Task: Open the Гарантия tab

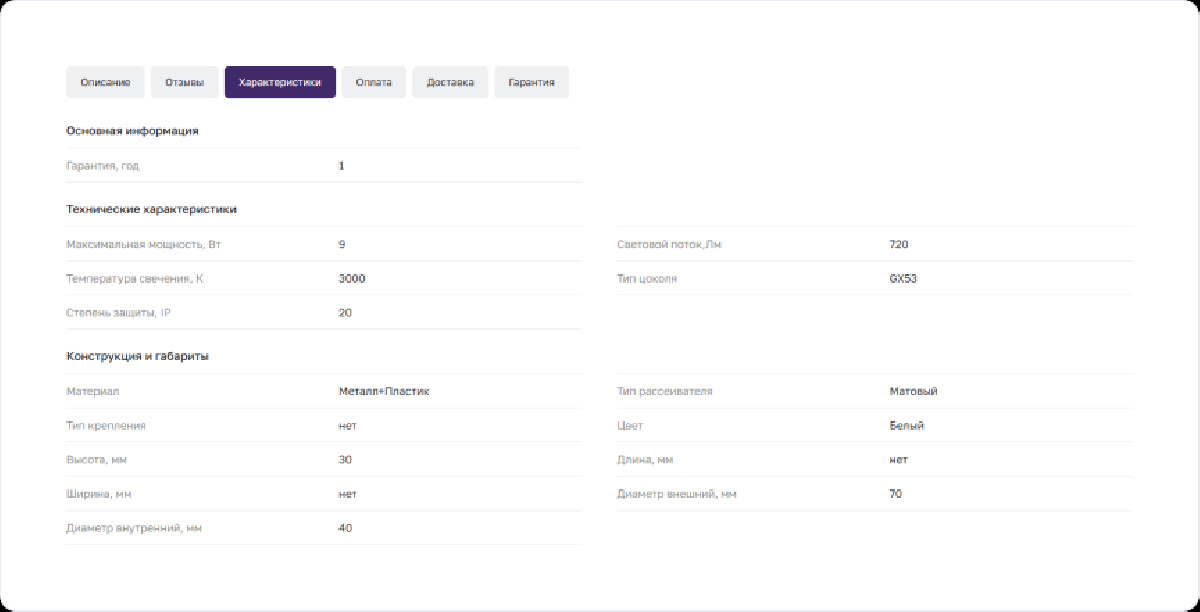Action: pos(531,82)
